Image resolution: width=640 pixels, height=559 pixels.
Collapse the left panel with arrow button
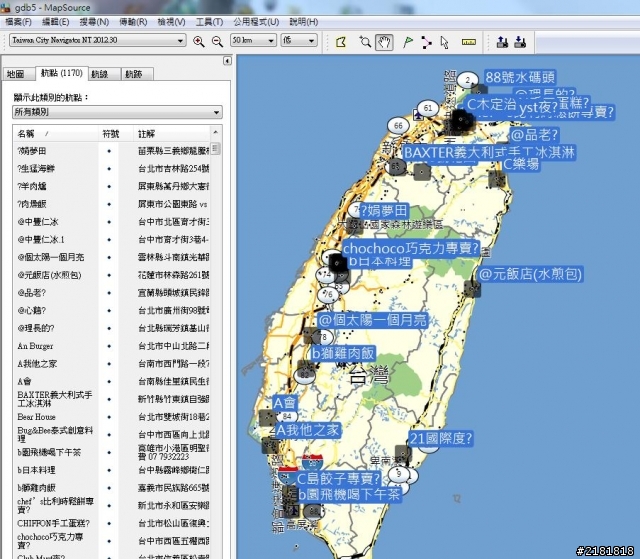[x=227, y=61]
